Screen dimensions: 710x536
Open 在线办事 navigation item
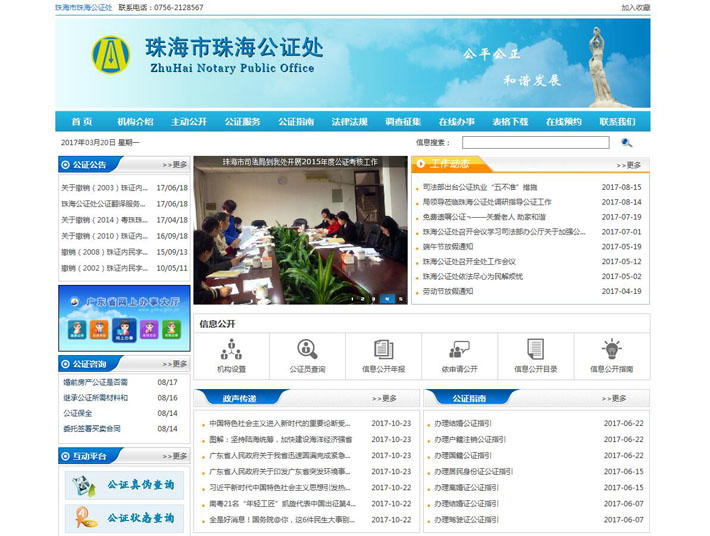tap(456, 122)
